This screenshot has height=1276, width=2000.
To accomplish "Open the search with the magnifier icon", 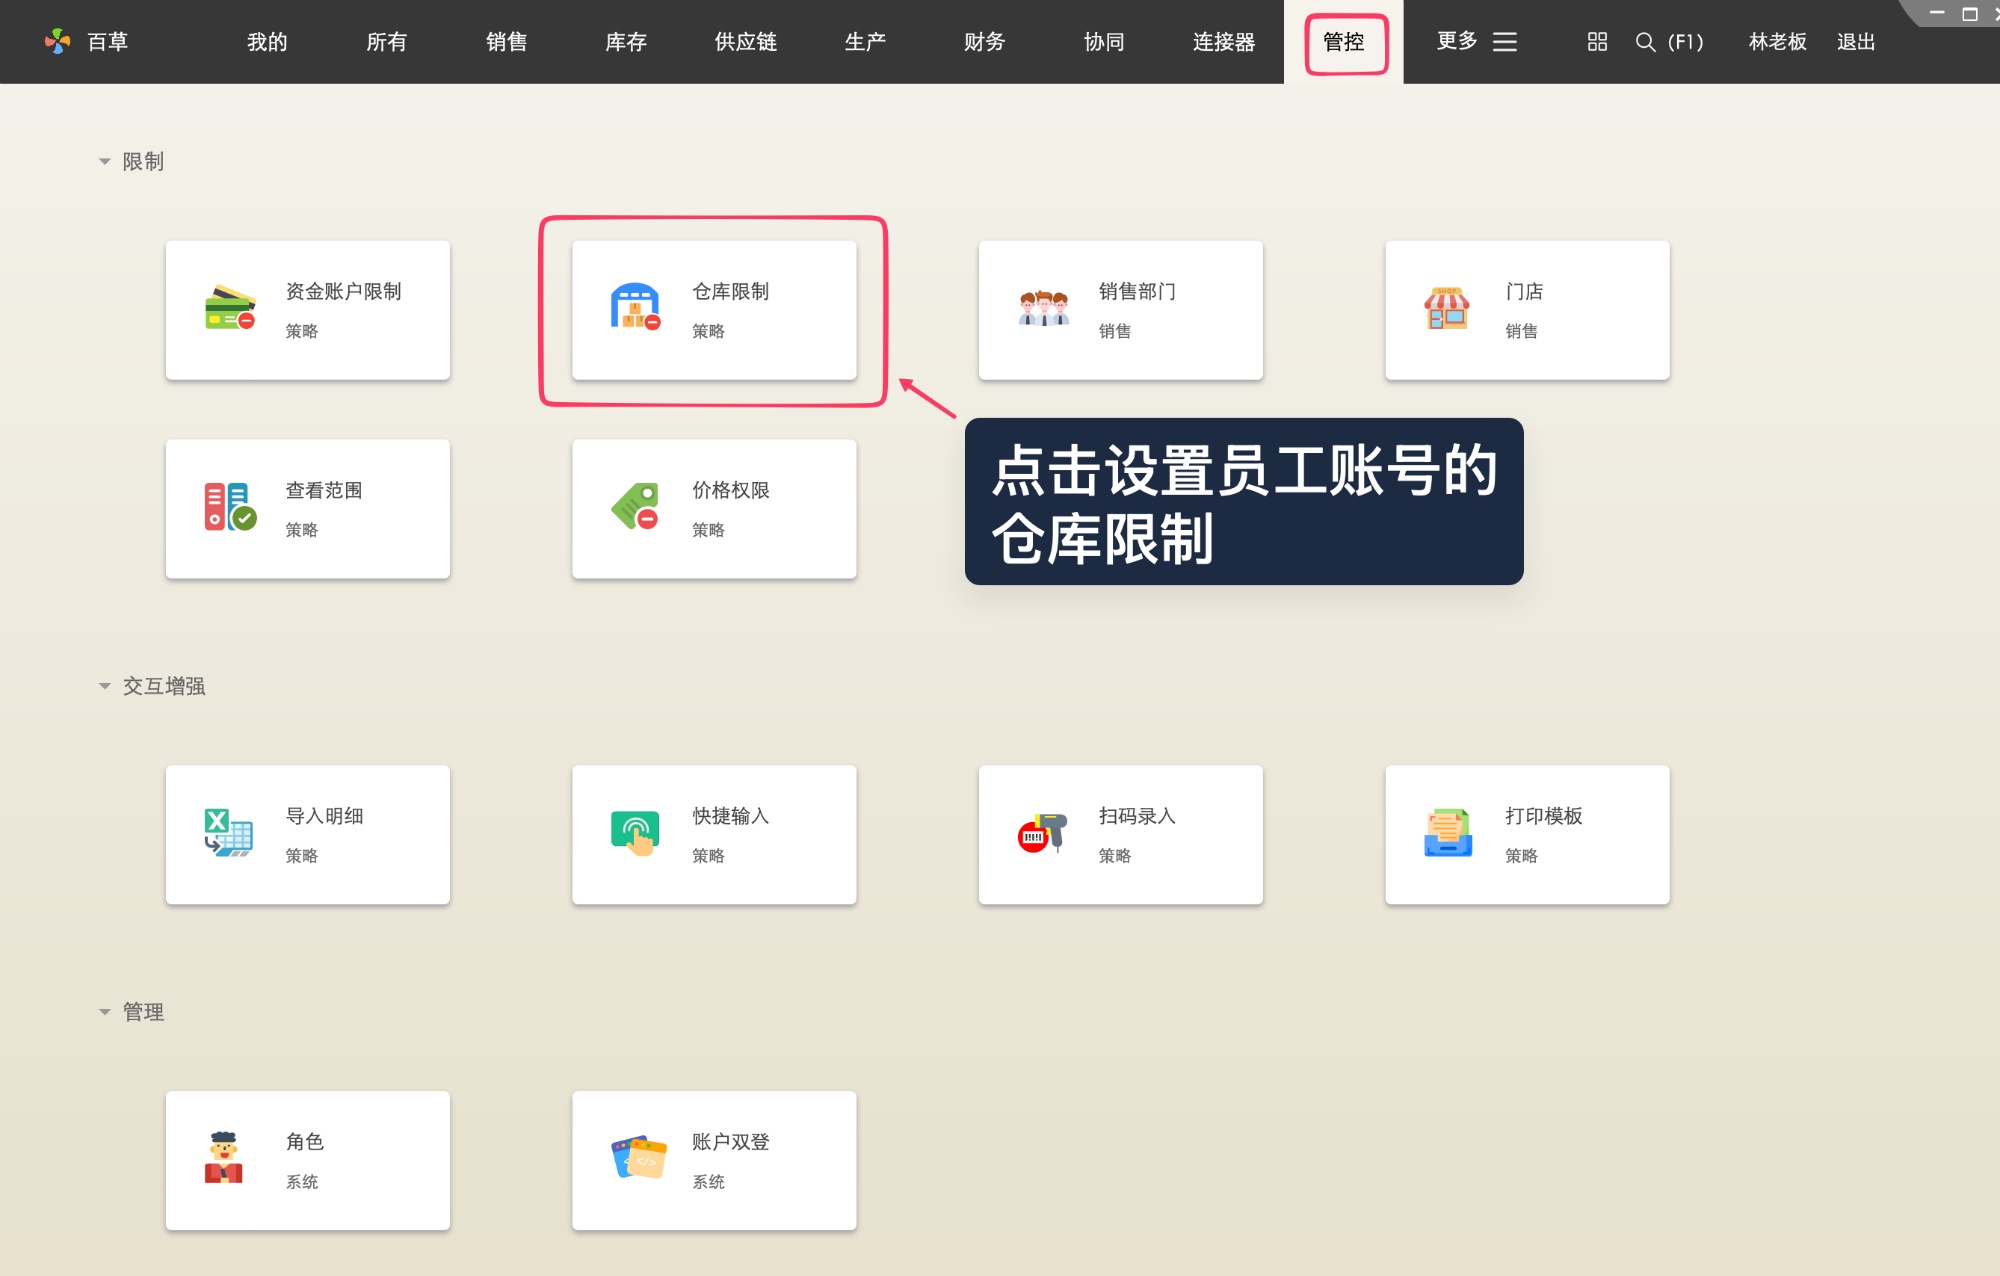I will pos(1644,42).
